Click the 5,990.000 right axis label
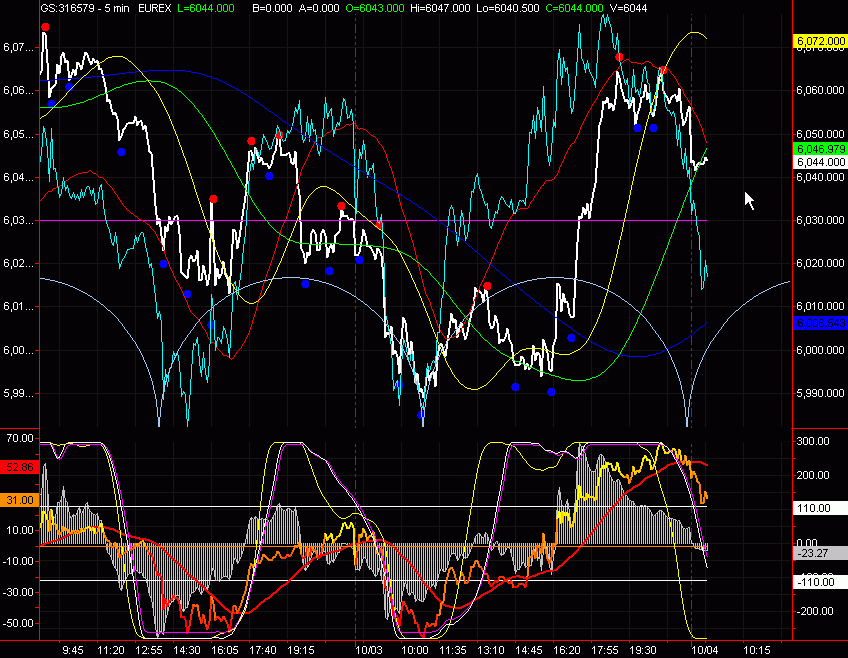The width and height of the screenshot is (848, 658). tap(820, 393)
